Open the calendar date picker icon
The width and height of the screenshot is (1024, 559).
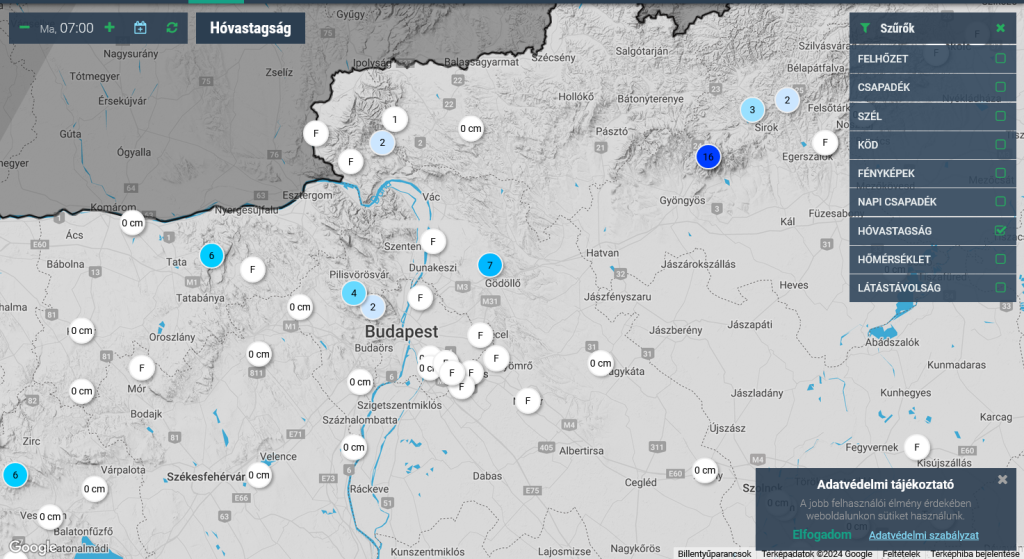click(140, 28)
